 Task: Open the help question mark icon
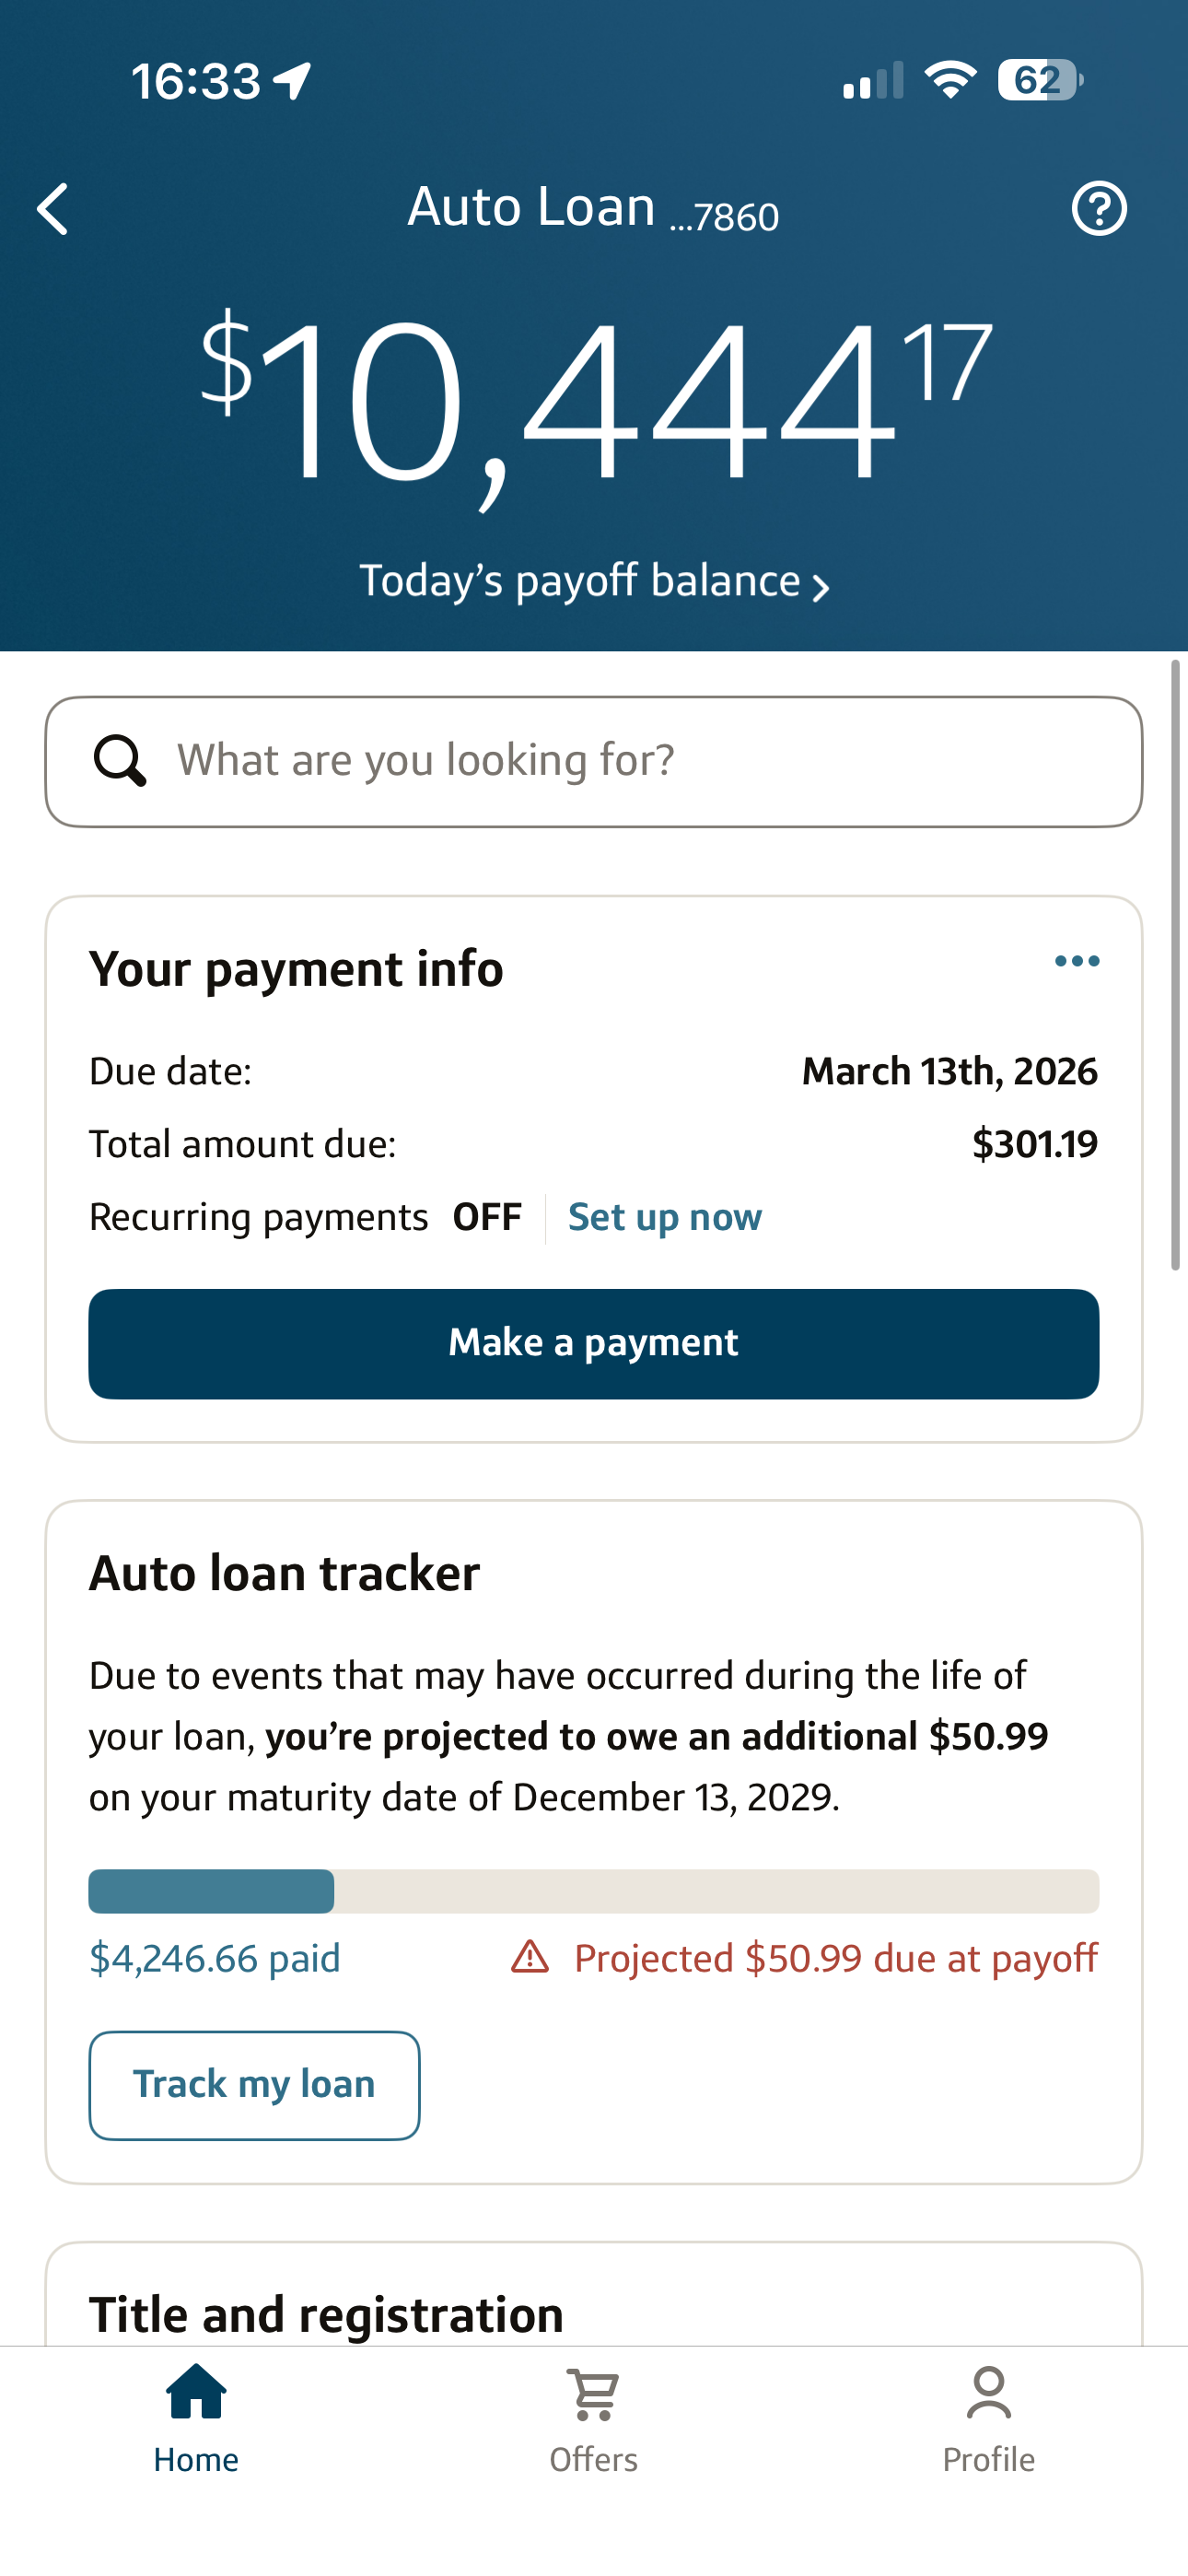click(1099, 209)
